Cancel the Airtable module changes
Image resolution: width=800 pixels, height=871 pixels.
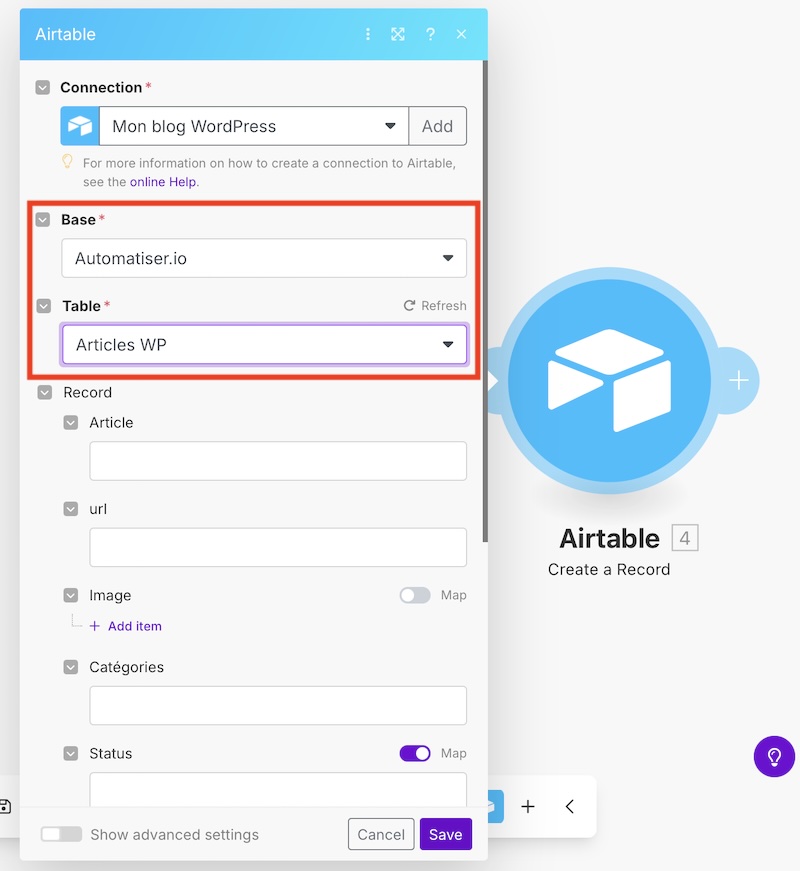tap(381, 834)
